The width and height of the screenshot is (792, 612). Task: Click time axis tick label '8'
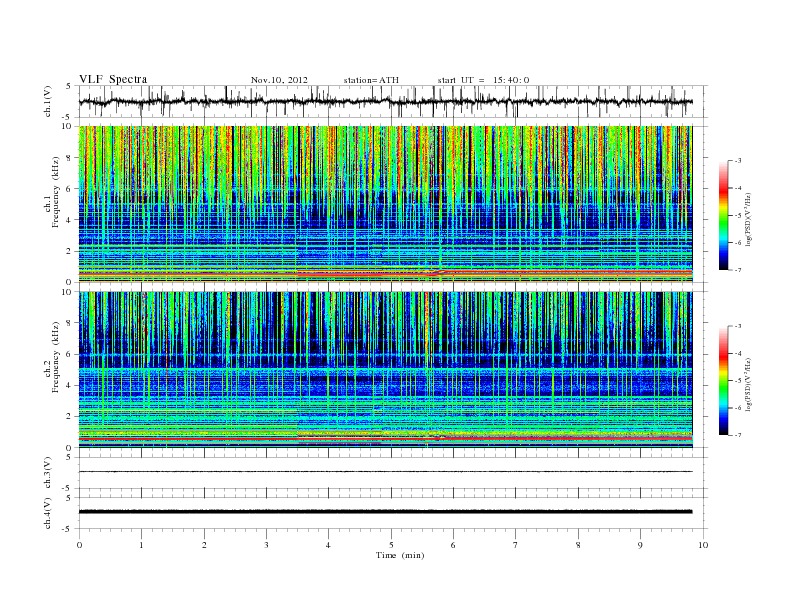tap(578, 545)
